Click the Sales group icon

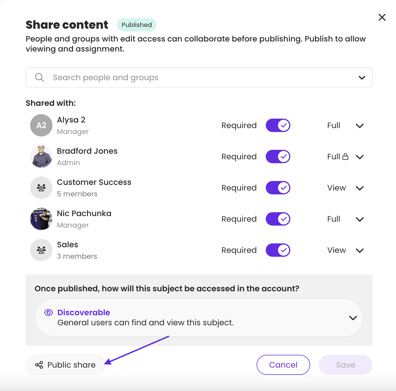pos(41,250)
